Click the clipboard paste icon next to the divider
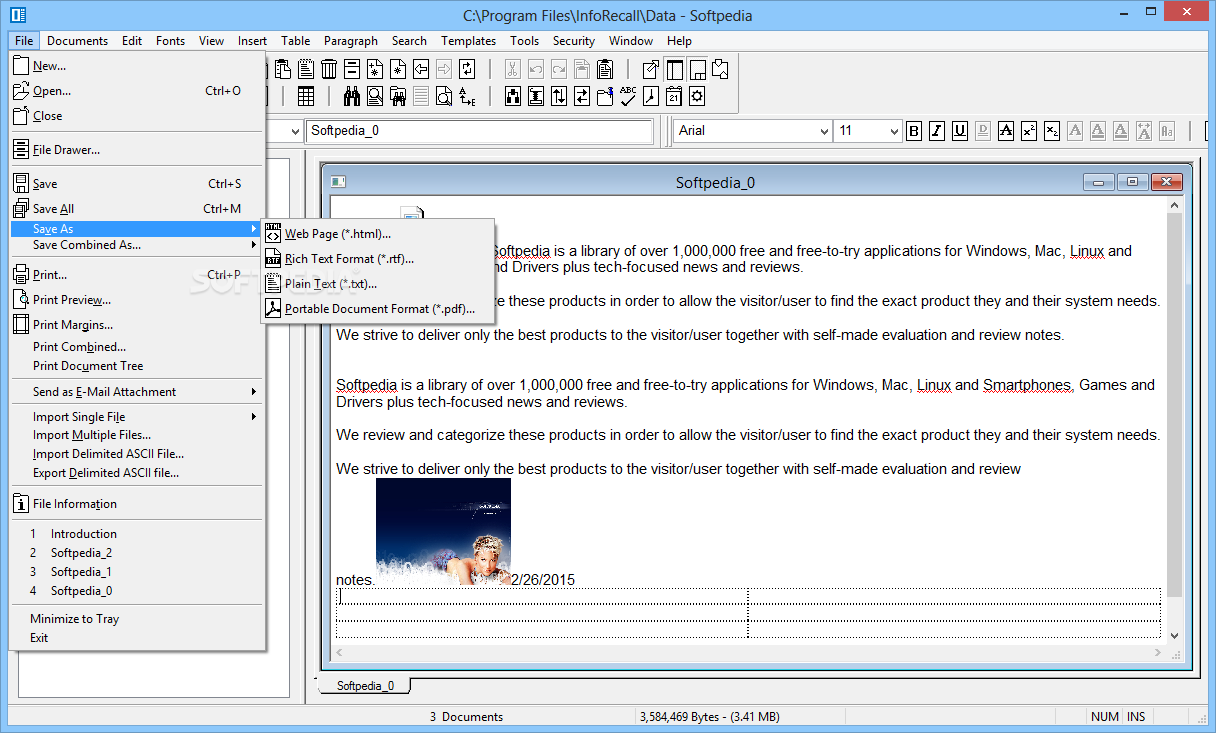 point(605,69)
